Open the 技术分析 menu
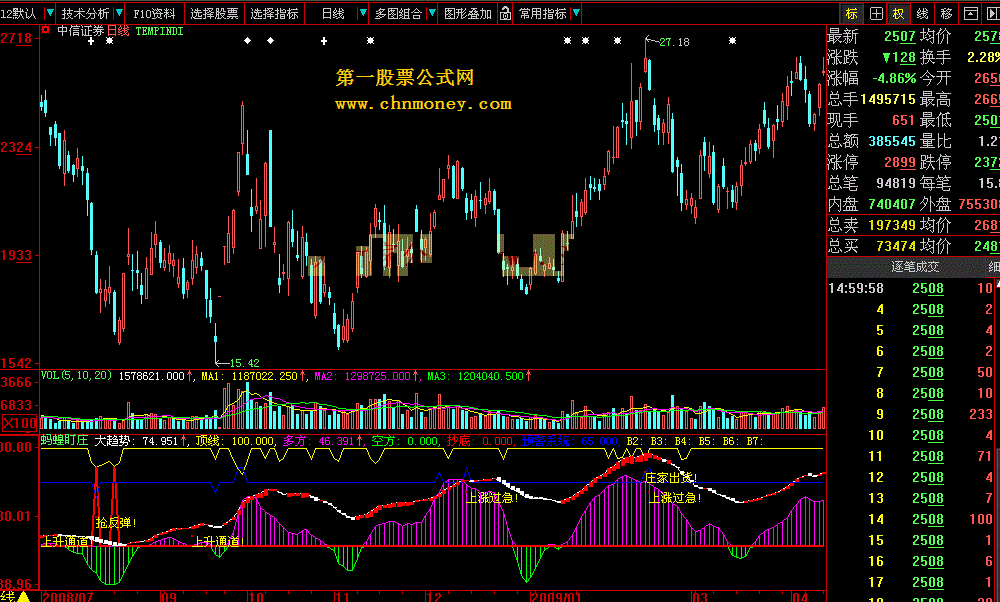This screenshot has width=1000, height=602. click(x=85, y=13)
